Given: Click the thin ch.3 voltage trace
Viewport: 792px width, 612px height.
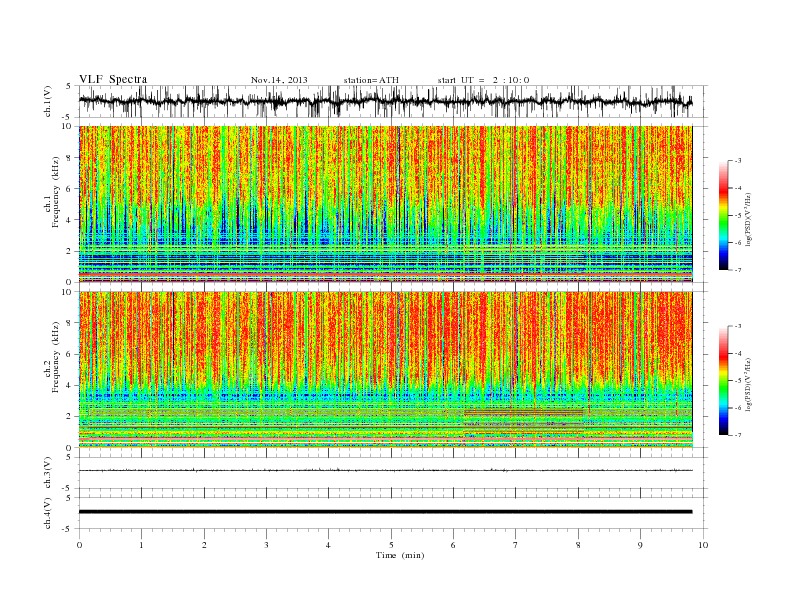Looking at the screenshot, I should (385, 470).
